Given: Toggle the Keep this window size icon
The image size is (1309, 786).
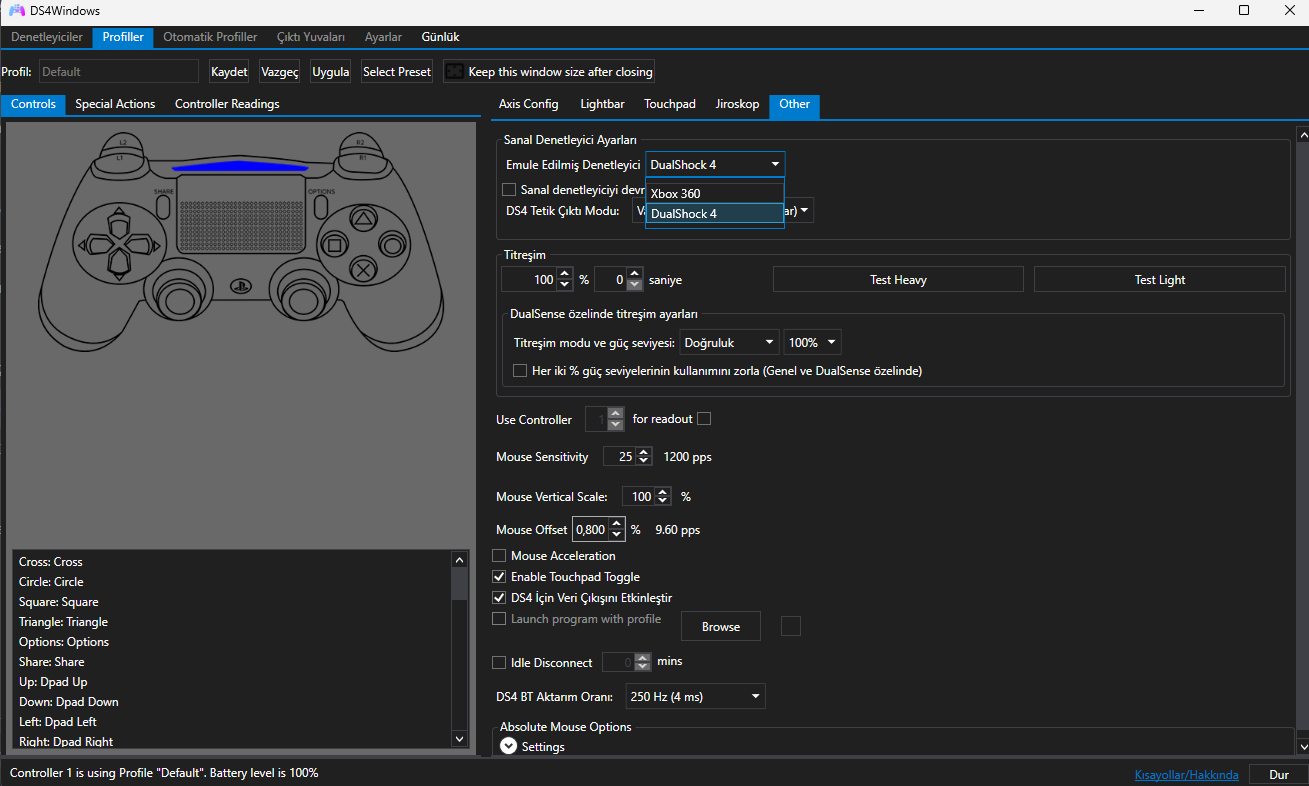Looking at the screenshot, I should (x=455, y=72).
